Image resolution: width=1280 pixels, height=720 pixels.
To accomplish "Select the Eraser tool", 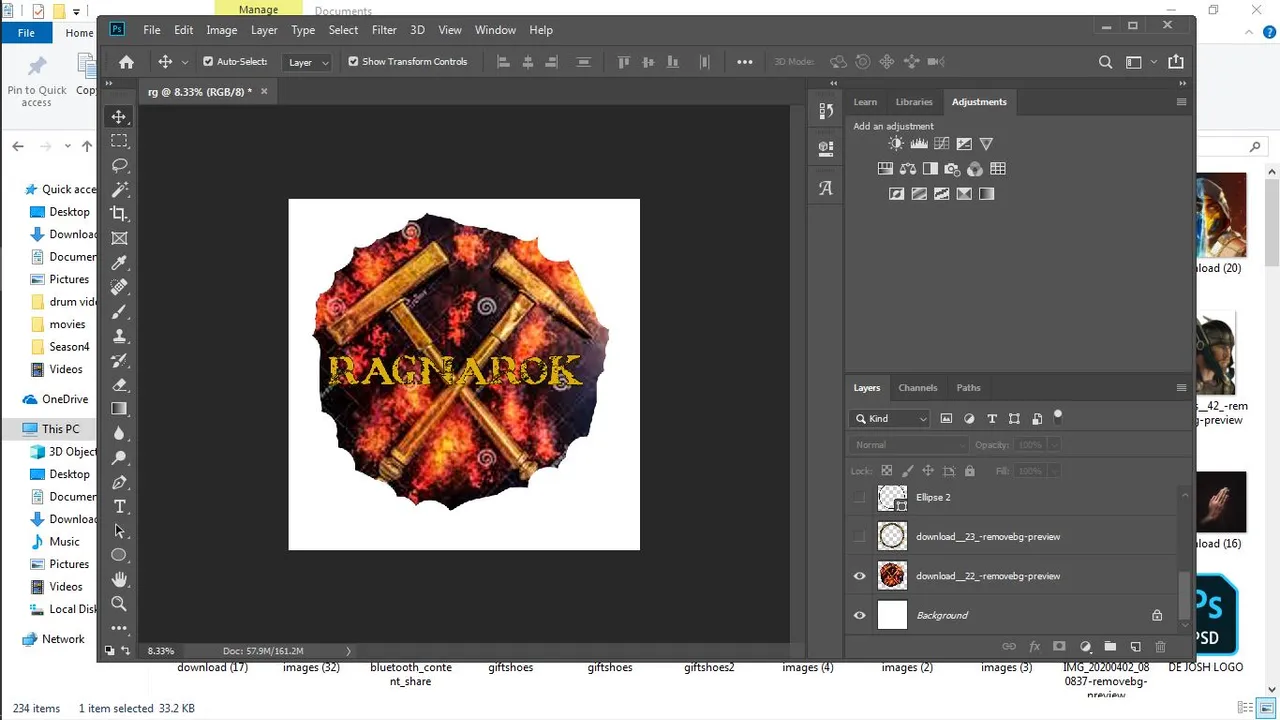I will coord(119,384).
